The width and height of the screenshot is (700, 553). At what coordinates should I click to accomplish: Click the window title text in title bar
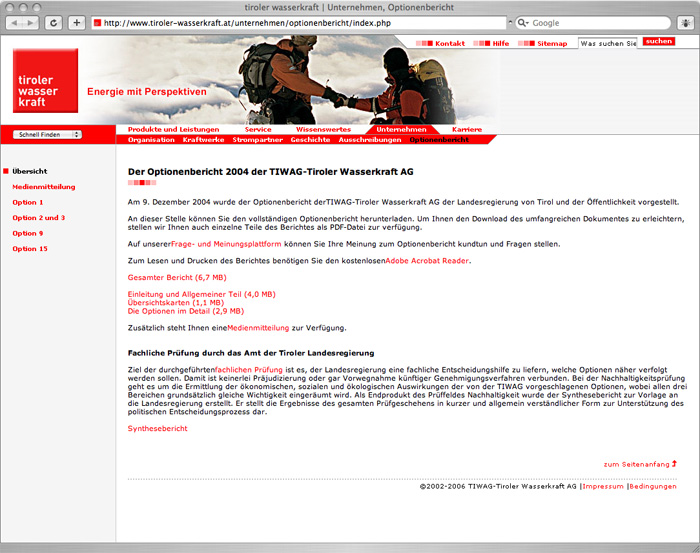tap(349, 7)
